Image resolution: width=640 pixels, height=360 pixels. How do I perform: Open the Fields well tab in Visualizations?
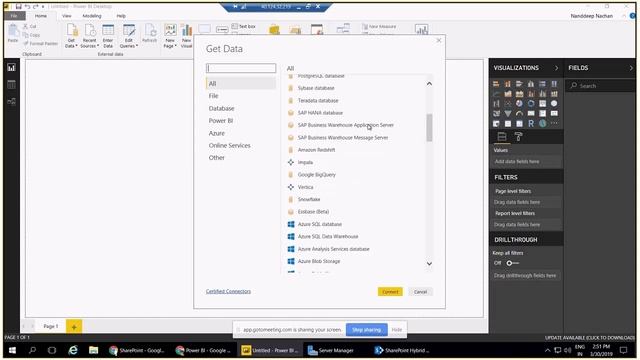502,137
